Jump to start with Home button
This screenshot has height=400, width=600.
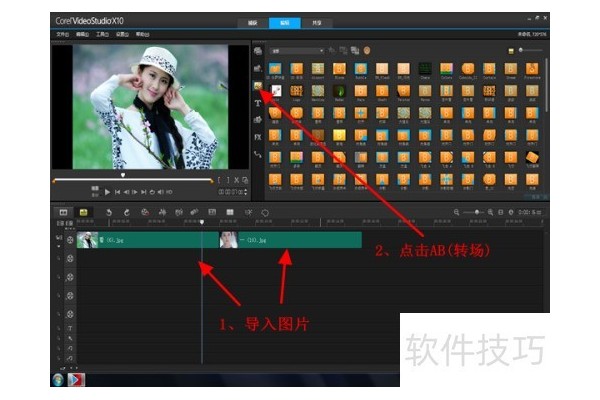(117, 192)
